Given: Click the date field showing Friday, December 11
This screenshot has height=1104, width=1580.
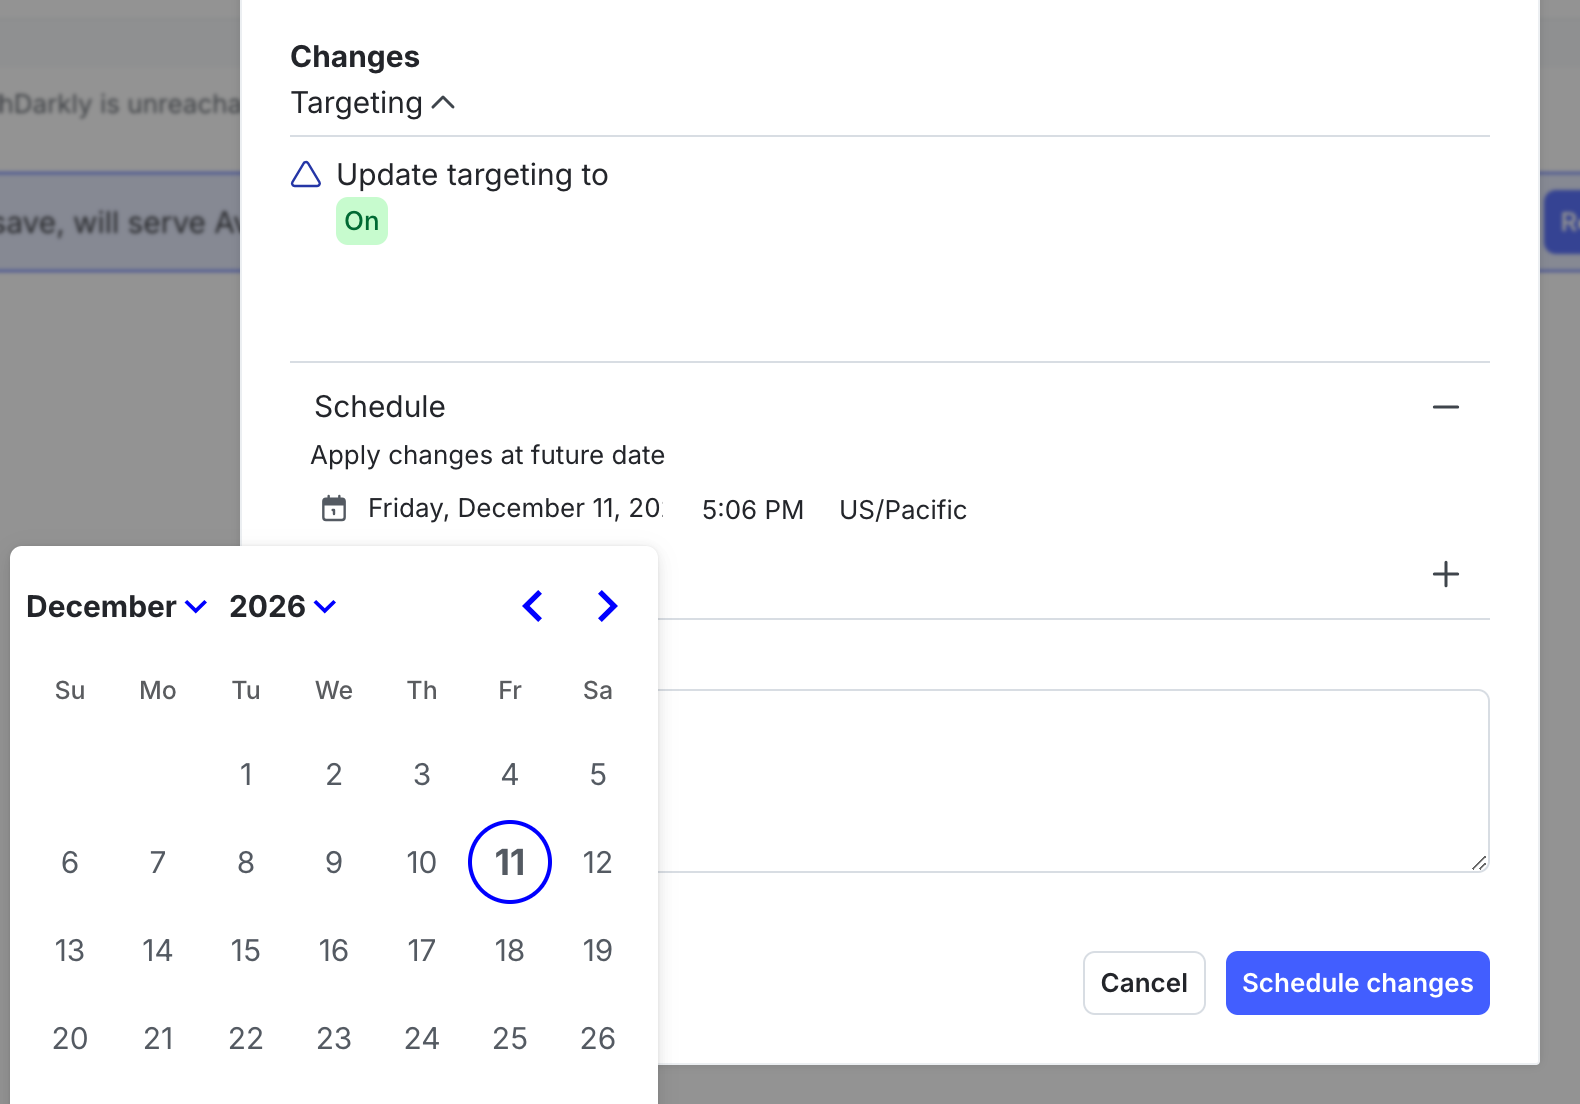Looking at the screenshot, I should (x=514, y=509).
